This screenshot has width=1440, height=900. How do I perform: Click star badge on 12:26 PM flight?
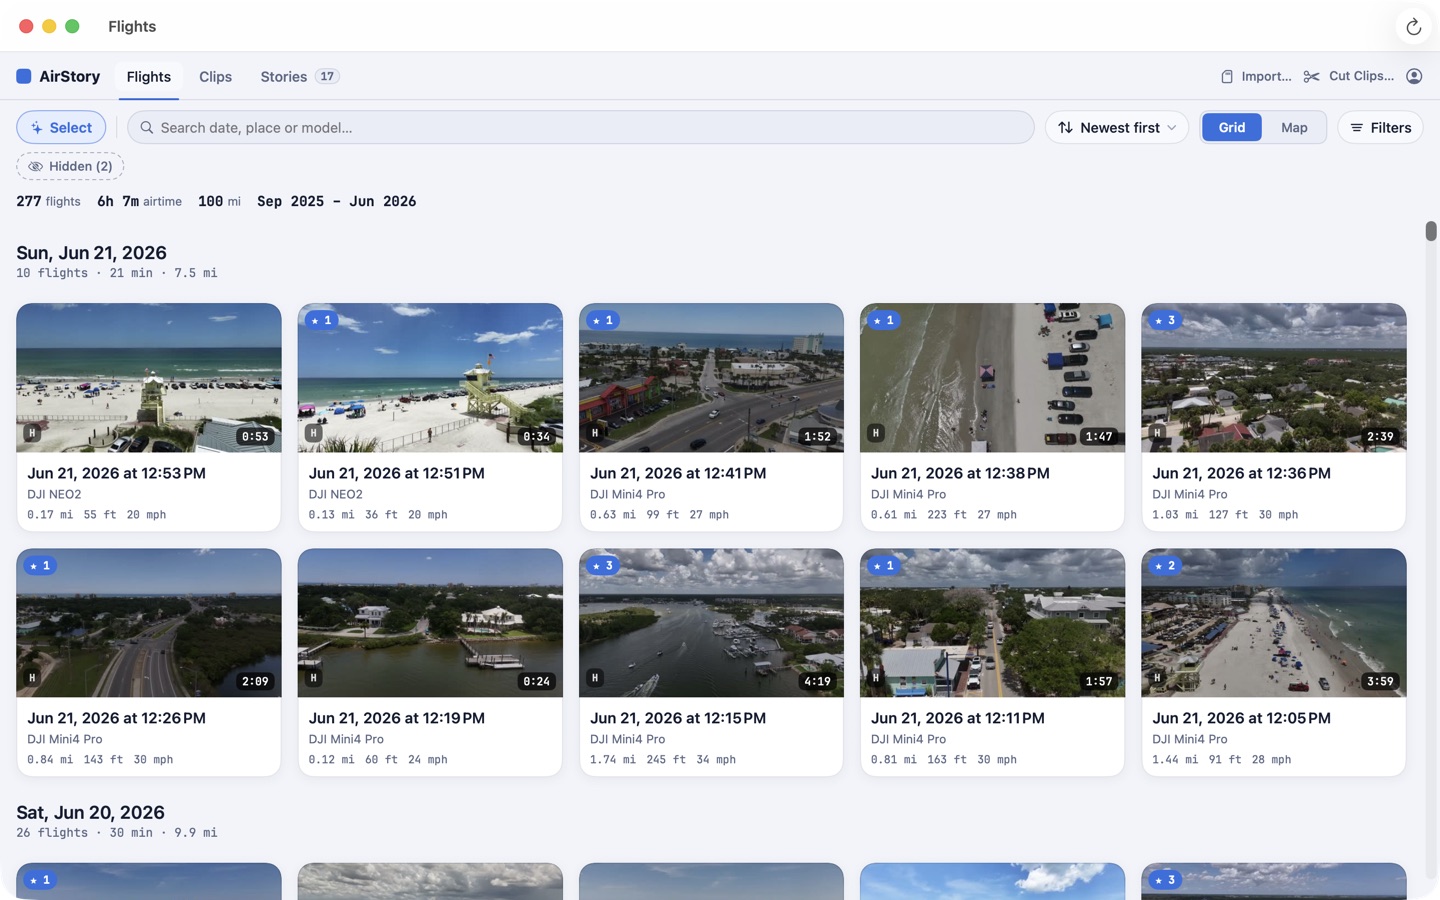(40, 565)
